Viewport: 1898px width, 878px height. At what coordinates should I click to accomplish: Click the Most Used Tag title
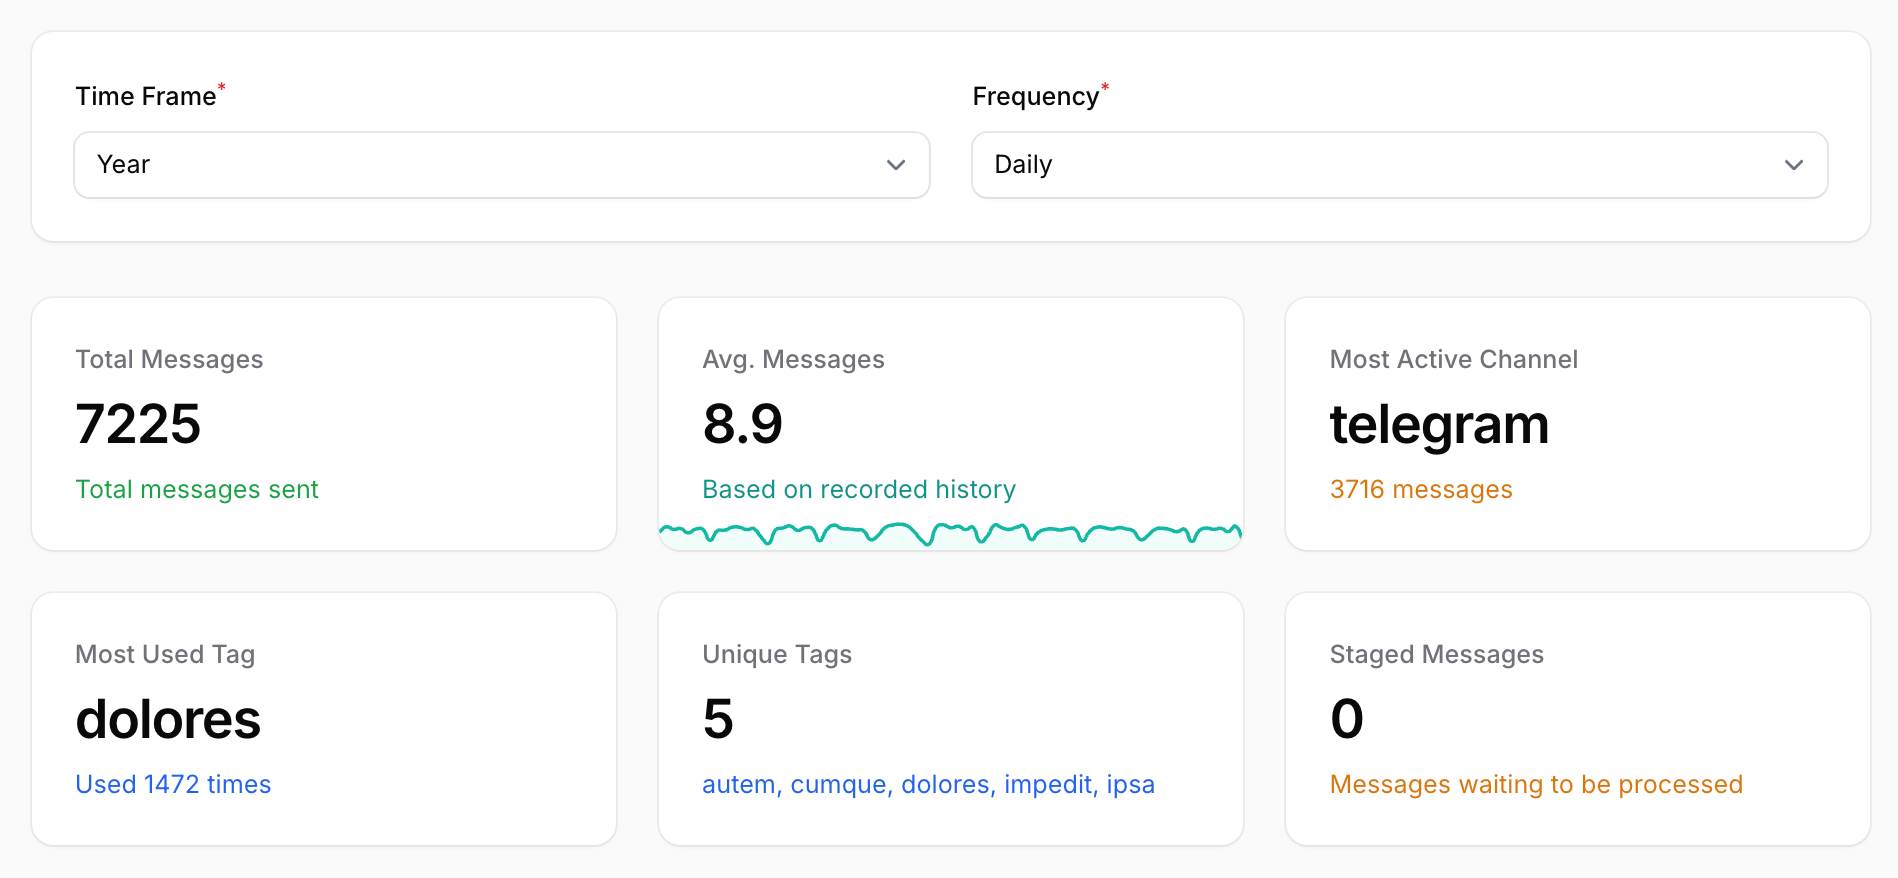[165, 654]
